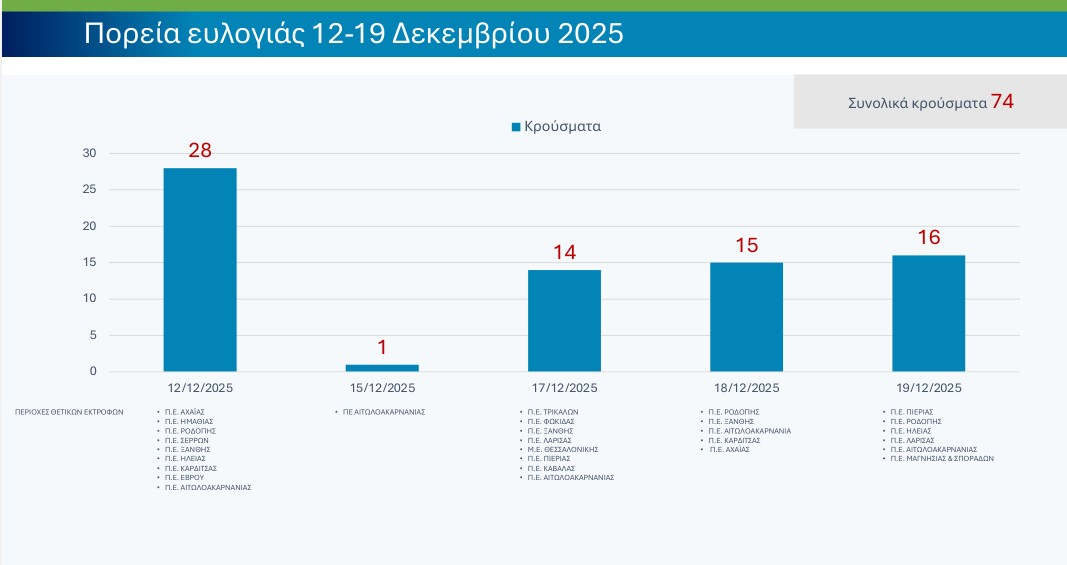Click the Συνολικά κρούσματα 74 box
This screenshot has width=1067, height=565.
tap(930, 102)
